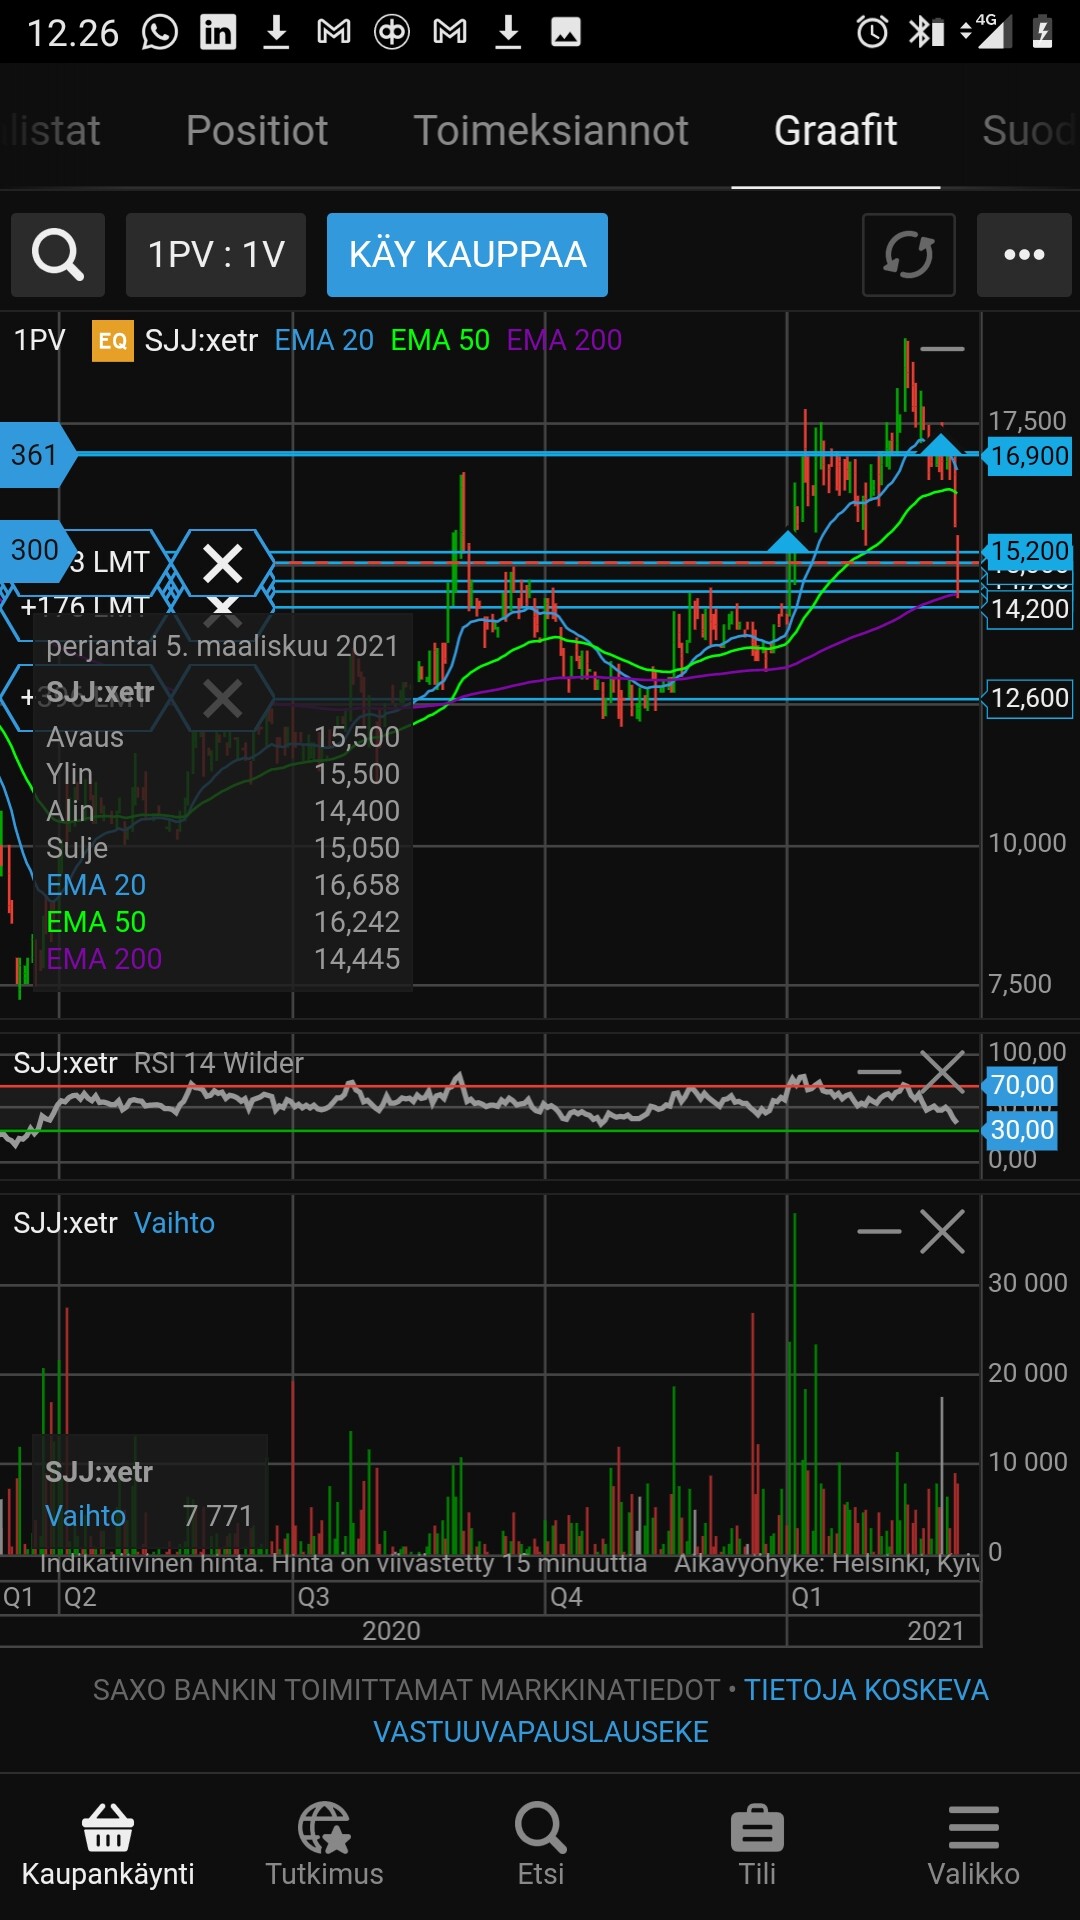Select the 361 position price marker
This screenshot has width=1080, height=1920.
click(x=36, y=455)
